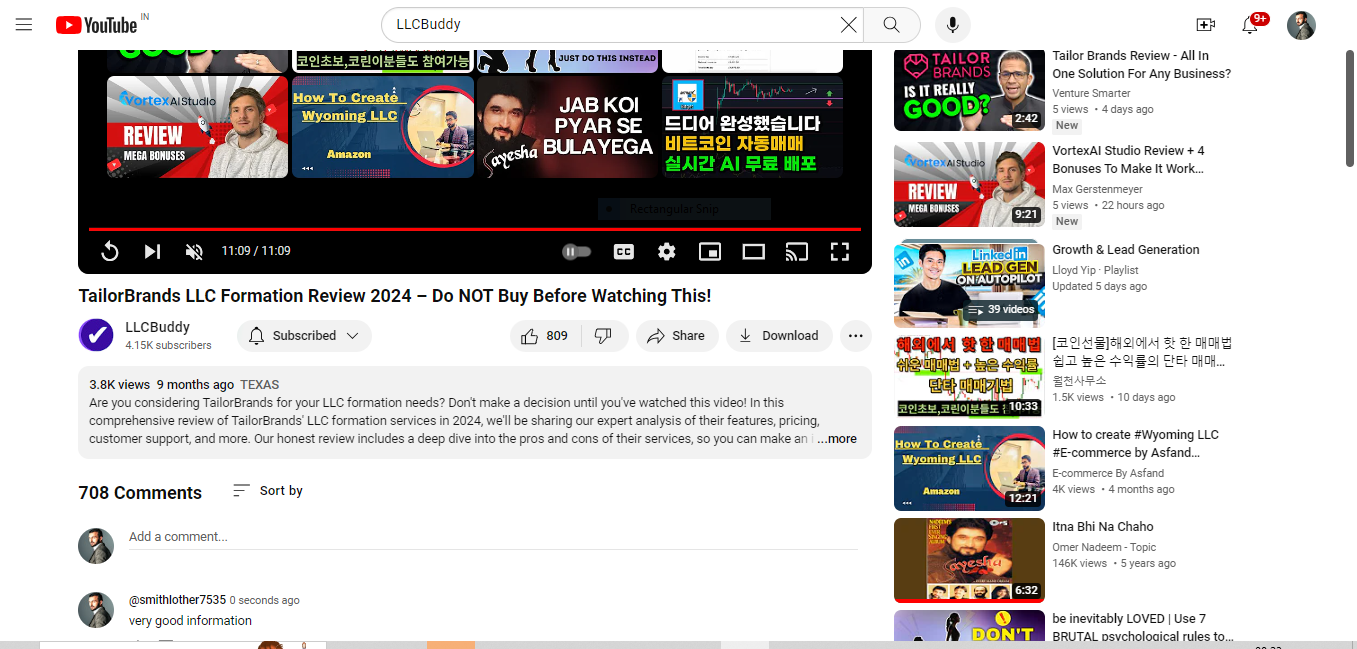
Task: Open player settings gear
Action: point(667,252)
